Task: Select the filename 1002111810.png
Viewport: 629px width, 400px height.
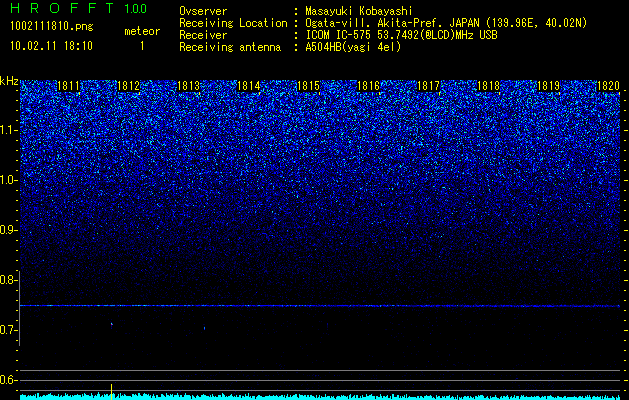Action: pos(52,26)
